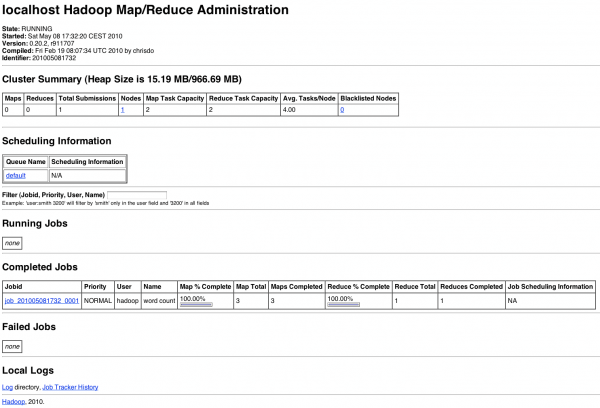Open job_201005081732_0001 details link
The height and width of the screenshot is (408, 600).
coord(42,301)
